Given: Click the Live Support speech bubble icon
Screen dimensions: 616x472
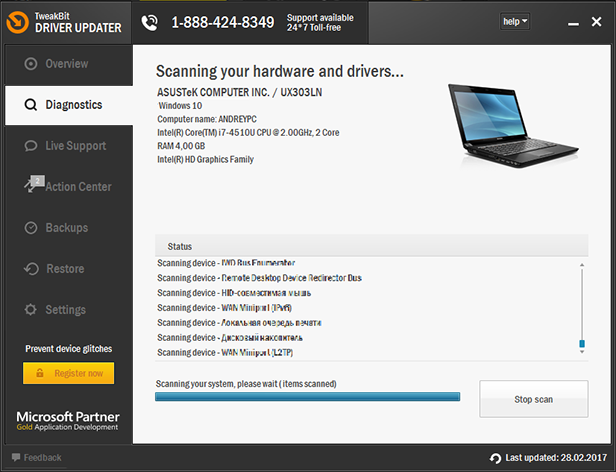Looking at the screenshot, I should pyautogui.click(x=31, y=146).
